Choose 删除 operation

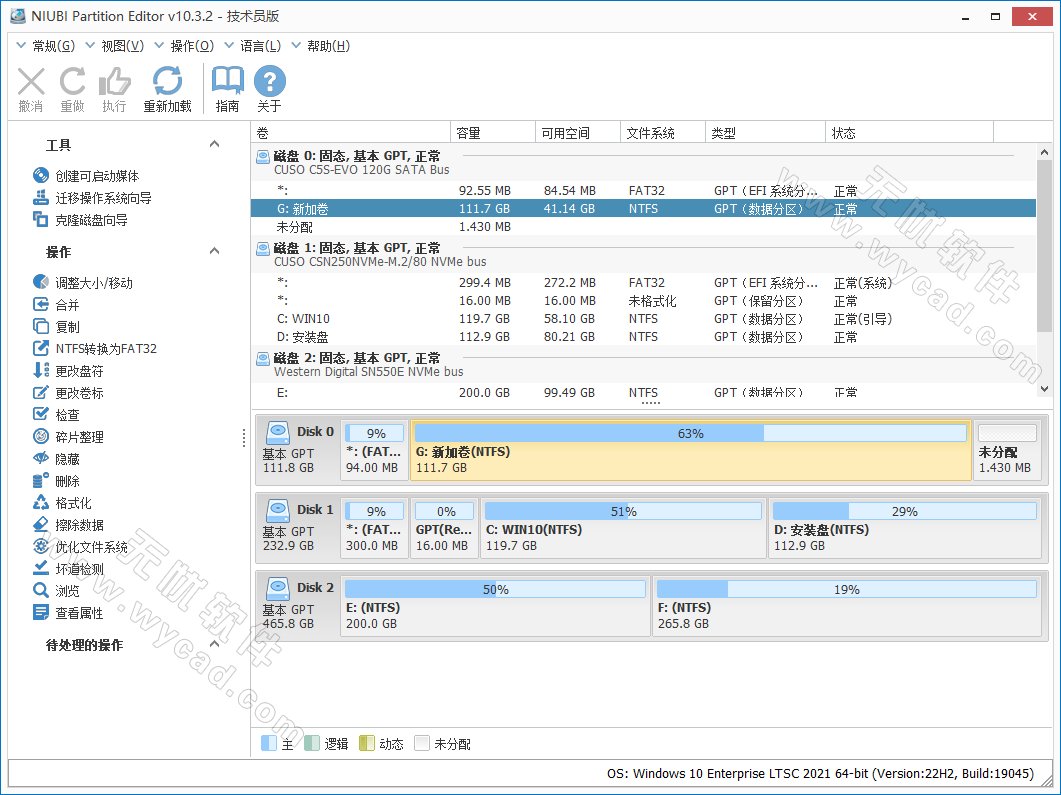[56, 481]
